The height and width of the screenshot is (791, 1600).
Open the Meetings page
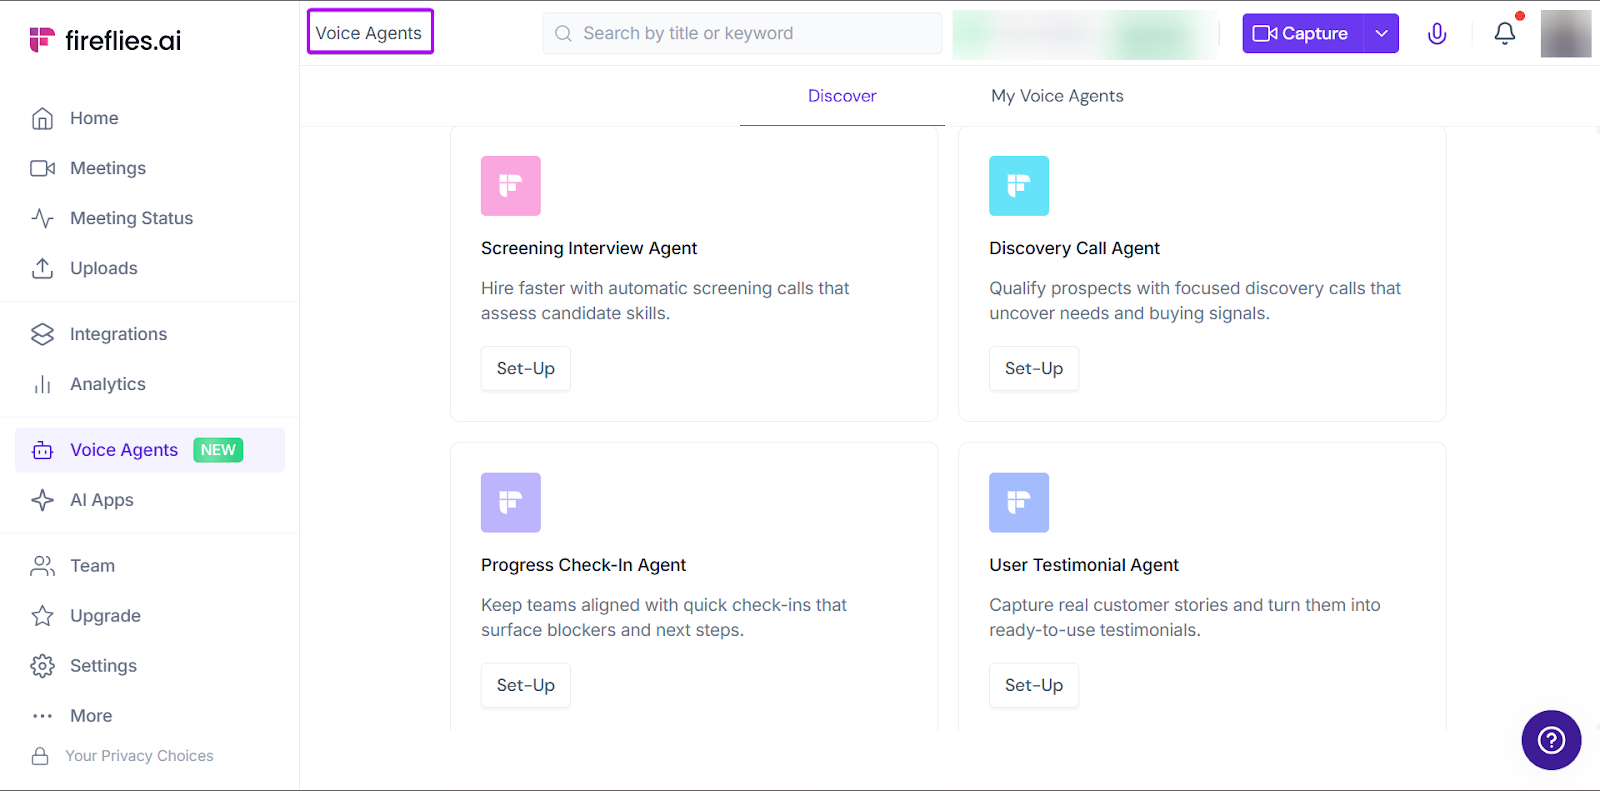tap(108, 168)
